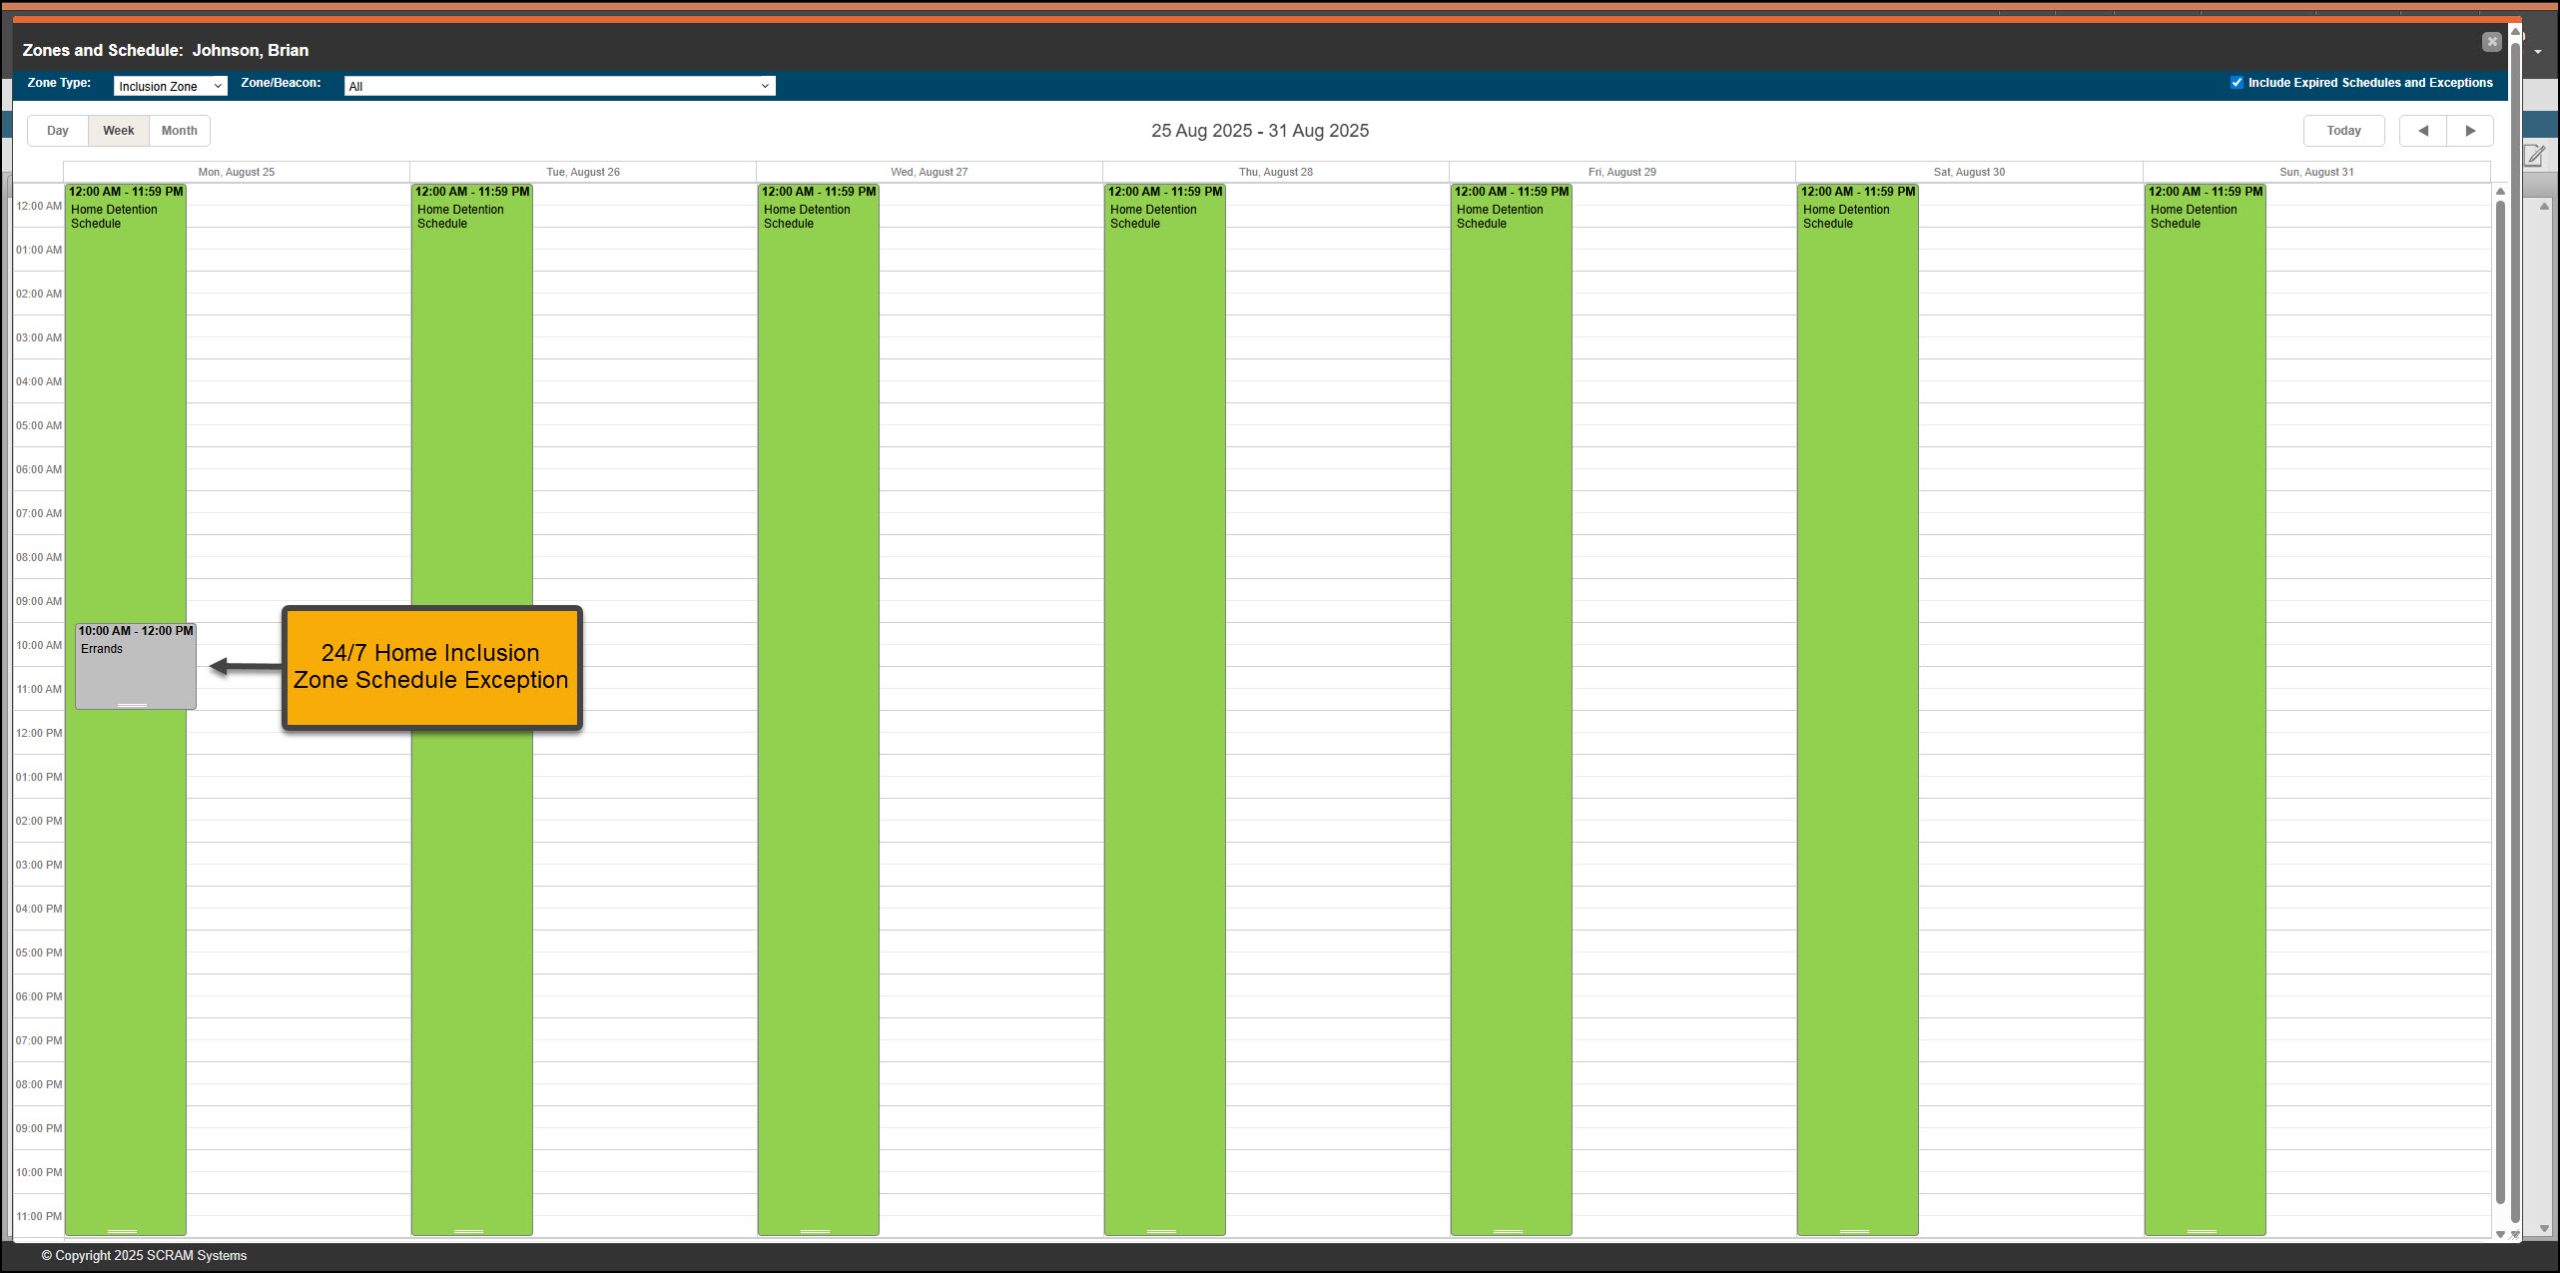This screenshot has height=1273, width=2560.
Task: Jump to Today in calendar
Action: pos(2343,131)
